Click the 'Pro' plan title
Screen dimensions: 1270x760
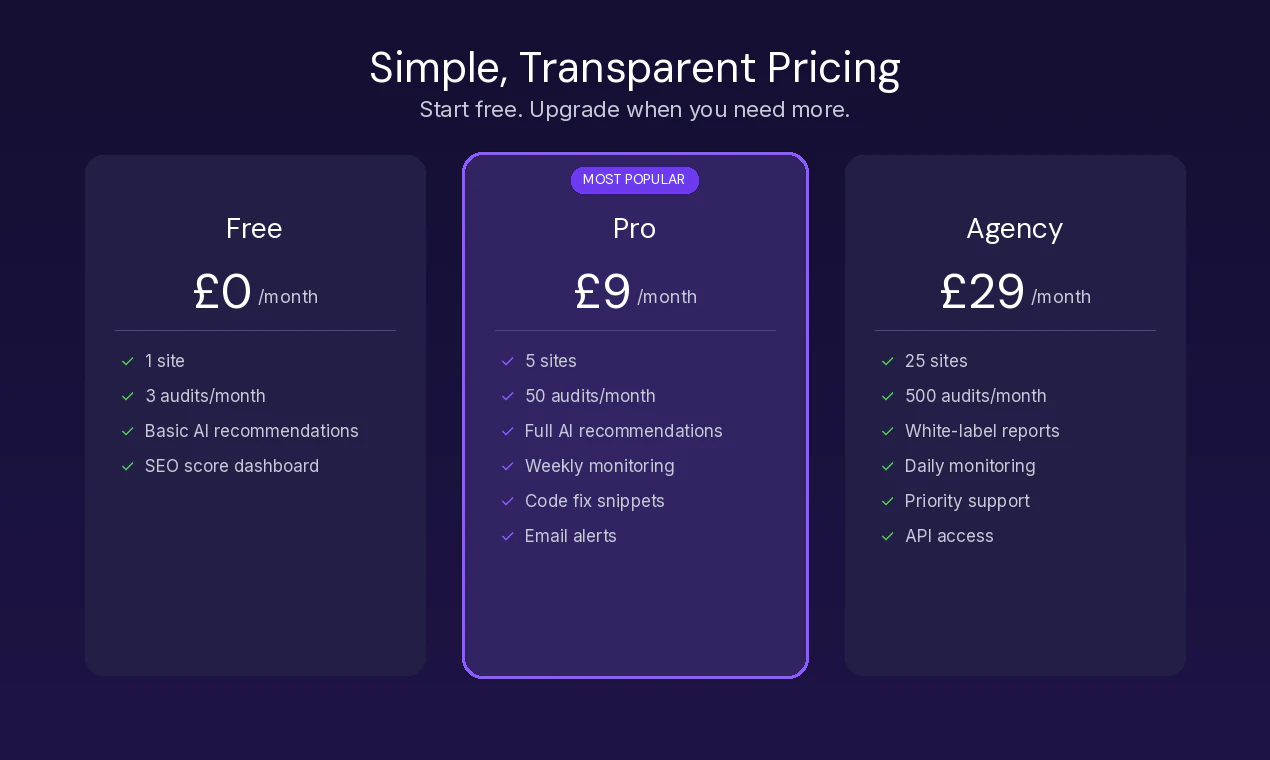click(x=634, y=228)
